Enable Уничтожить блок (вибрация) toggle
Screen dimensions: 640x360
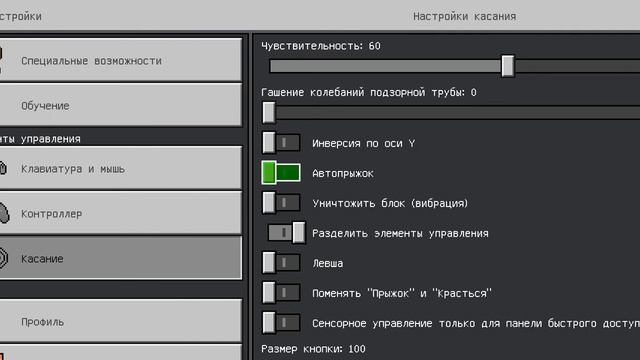point(281,203)
